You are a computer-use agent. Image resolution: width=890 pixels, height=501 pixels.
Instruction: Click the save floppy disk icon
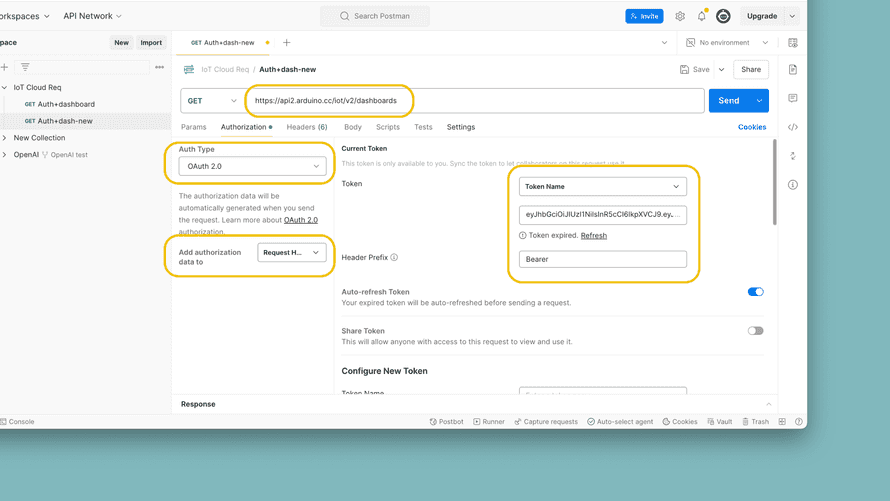[x=685, y=69]
